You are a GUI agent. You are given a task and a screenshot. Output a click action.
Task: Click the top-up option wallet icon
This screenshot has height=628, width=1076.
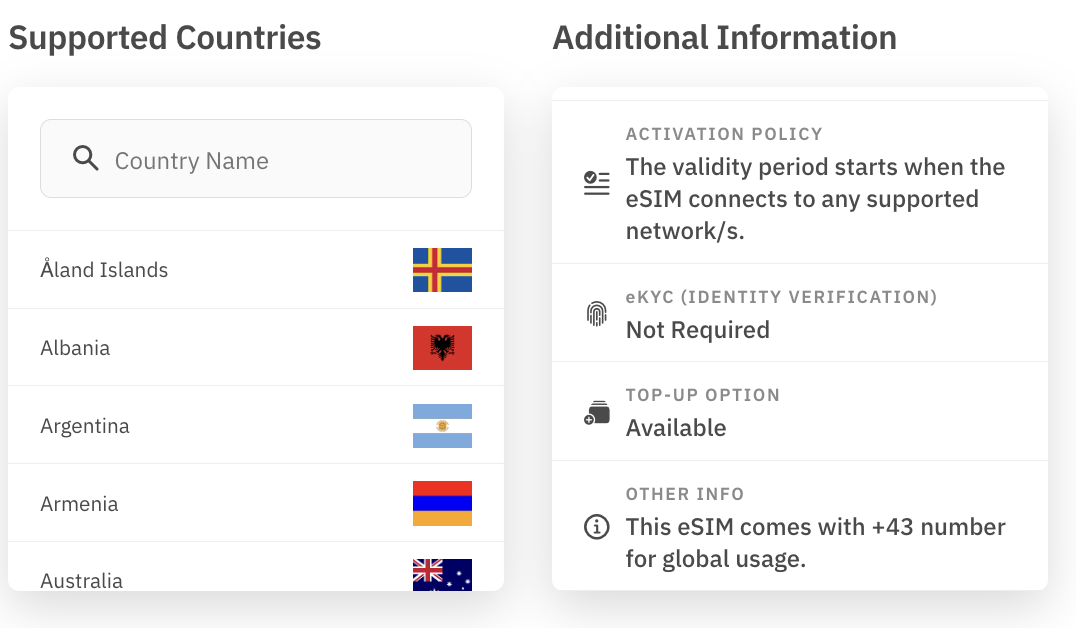point(596,412)
